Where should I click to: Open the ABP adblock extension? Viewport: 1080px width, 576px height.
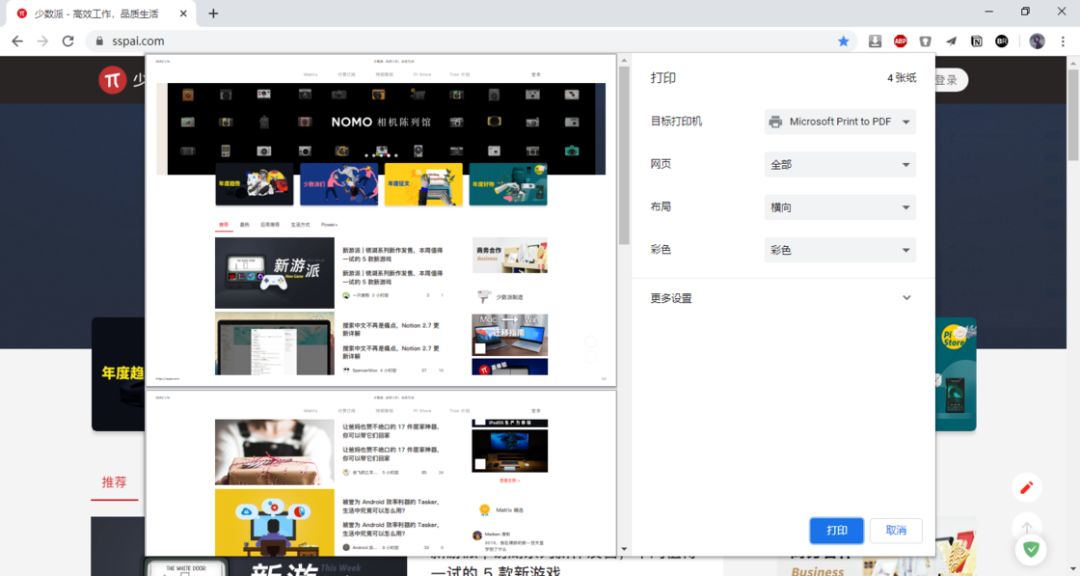[900, 41]
